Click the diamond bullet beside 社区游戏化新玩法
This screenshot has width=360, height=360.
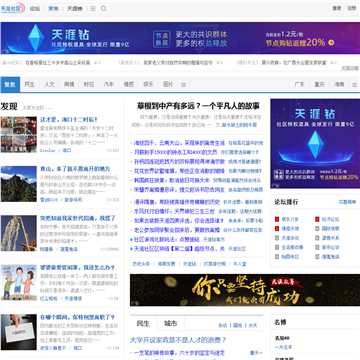coord(131,239)
